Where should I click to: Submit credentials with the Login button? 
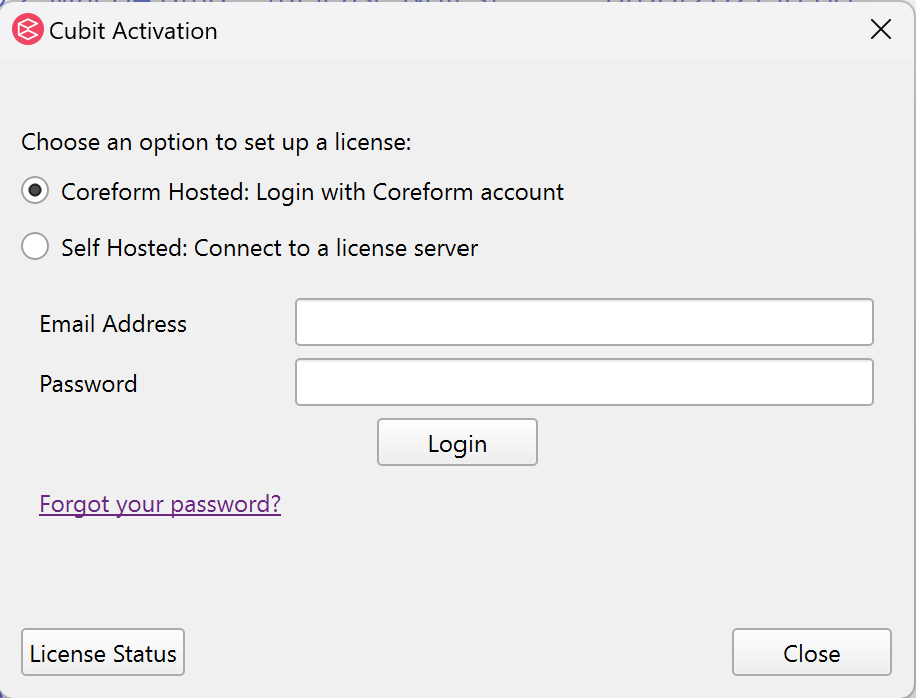457,442
